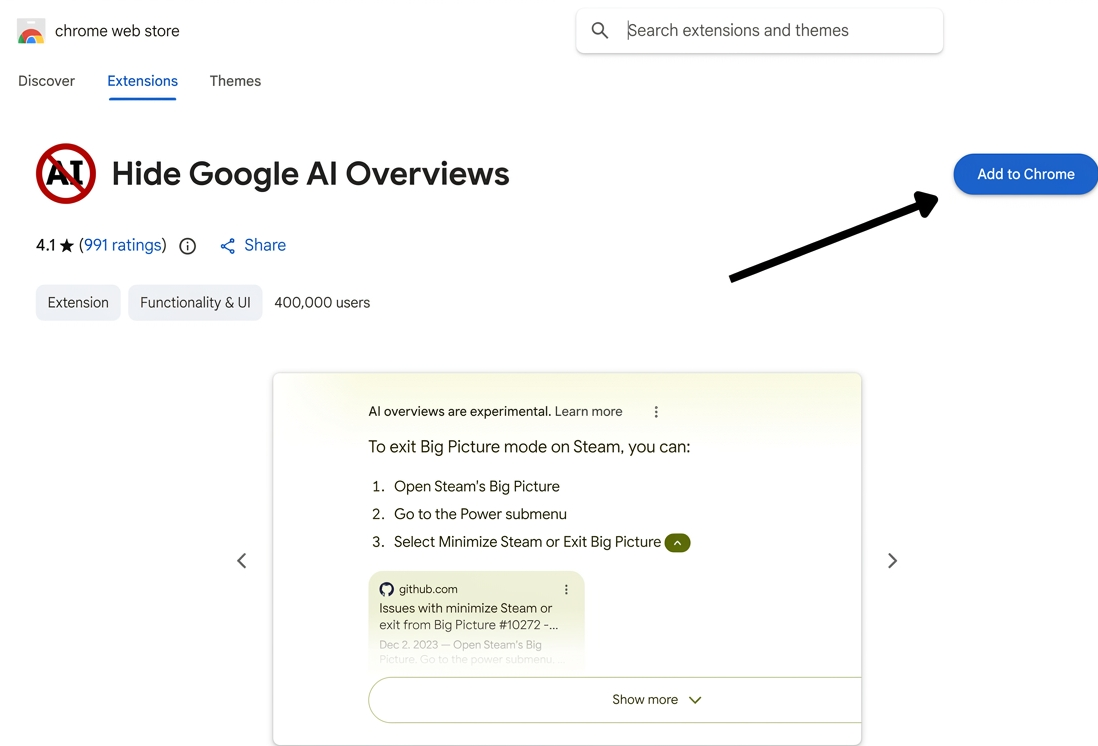Screen dimensions: 1098x746
Task: Click the Add to Chrome button
Action: click(x=1025, y=174)
